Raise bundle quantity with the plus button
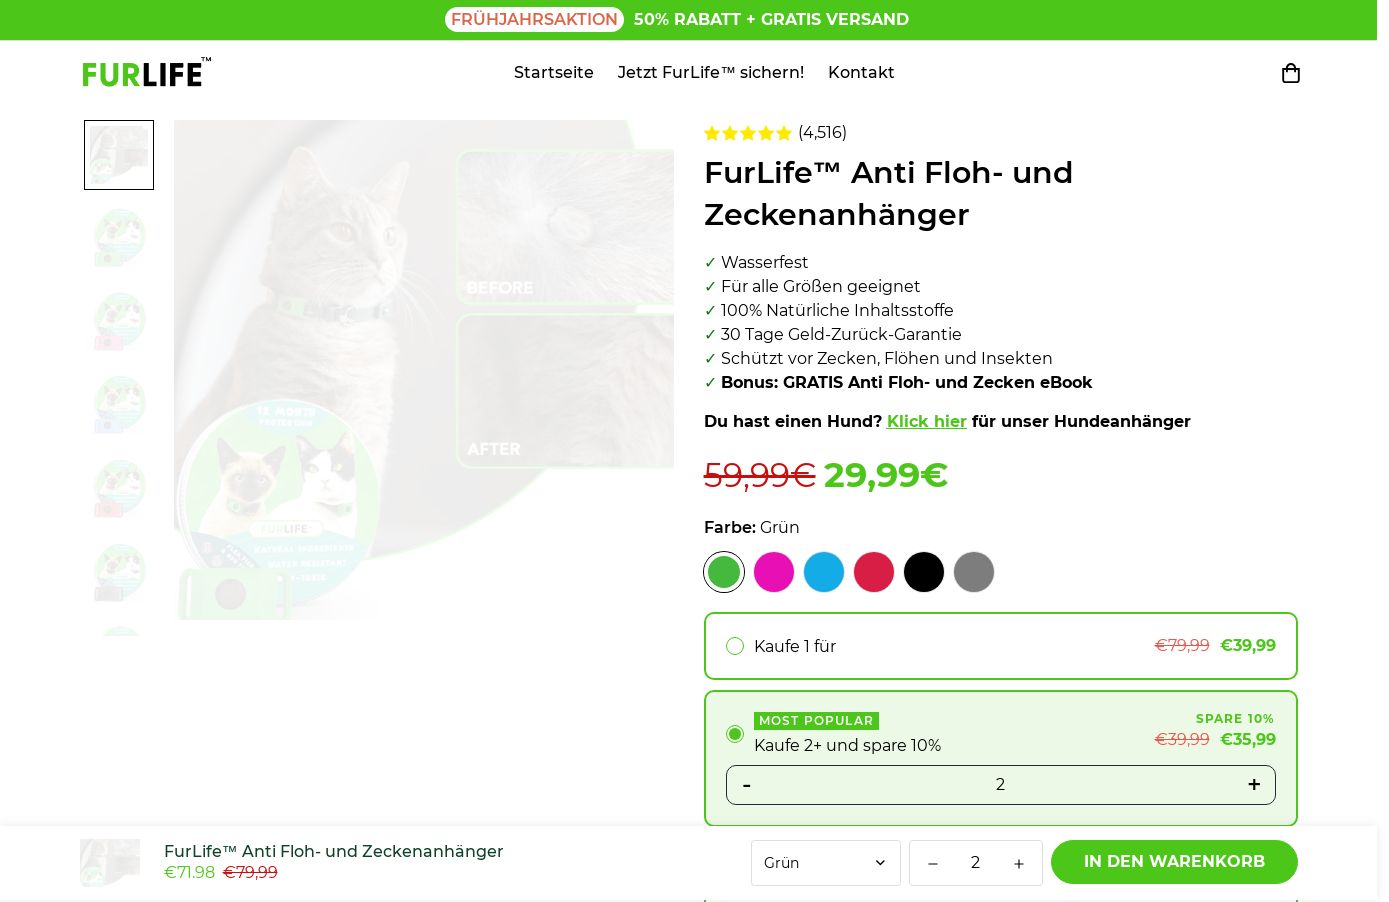This screenshot has width=1389, height=902. pyautogui.click(x=1253, y=785)
